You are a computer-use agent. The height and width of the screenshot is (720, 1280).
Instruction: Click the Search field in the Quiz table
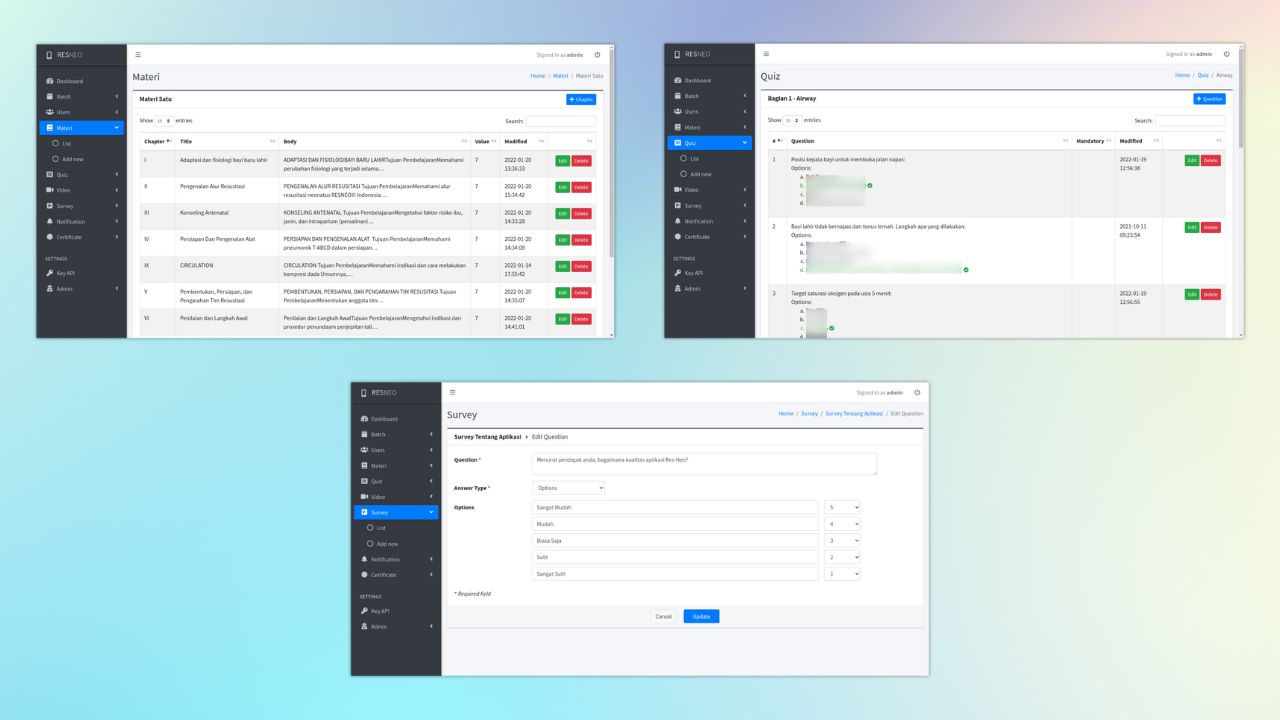[1190, 120]
